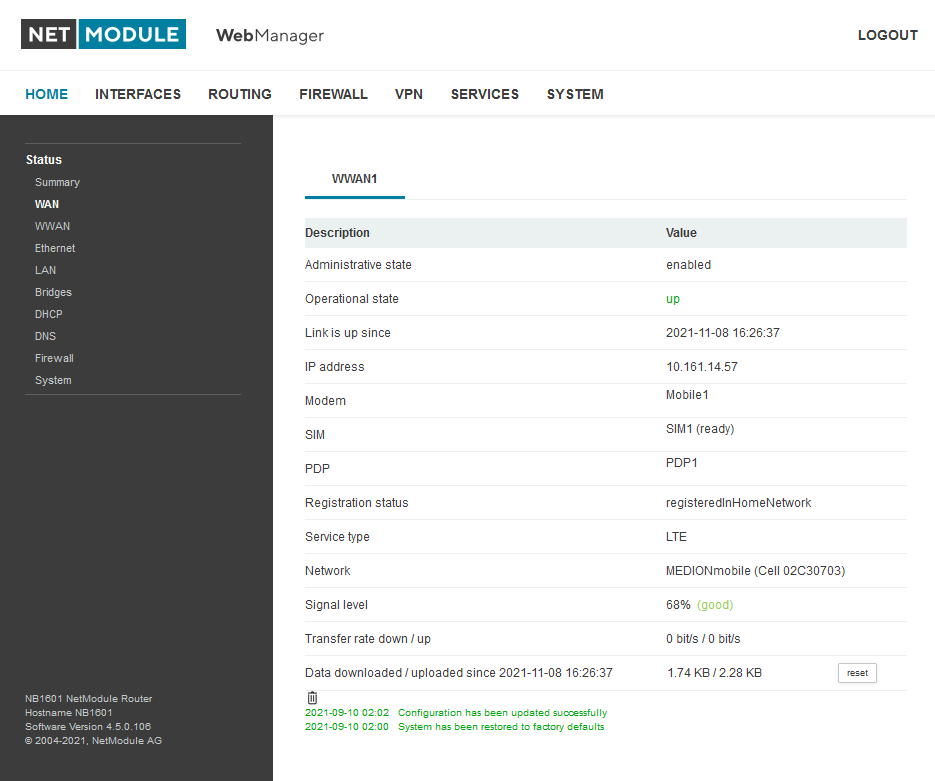Open the Summary status page
Viewport: 935px width, 781px height.
(x=57, y=182)
